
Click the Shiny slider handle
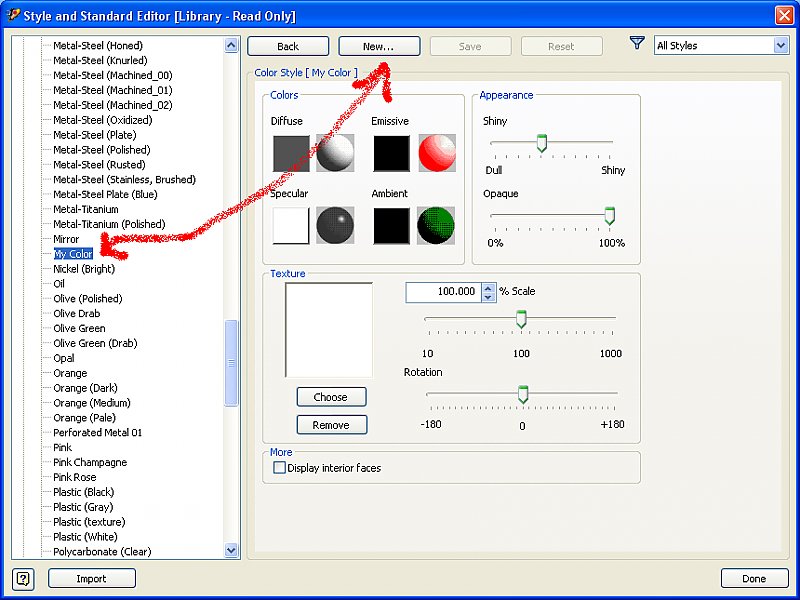[541, 143]
